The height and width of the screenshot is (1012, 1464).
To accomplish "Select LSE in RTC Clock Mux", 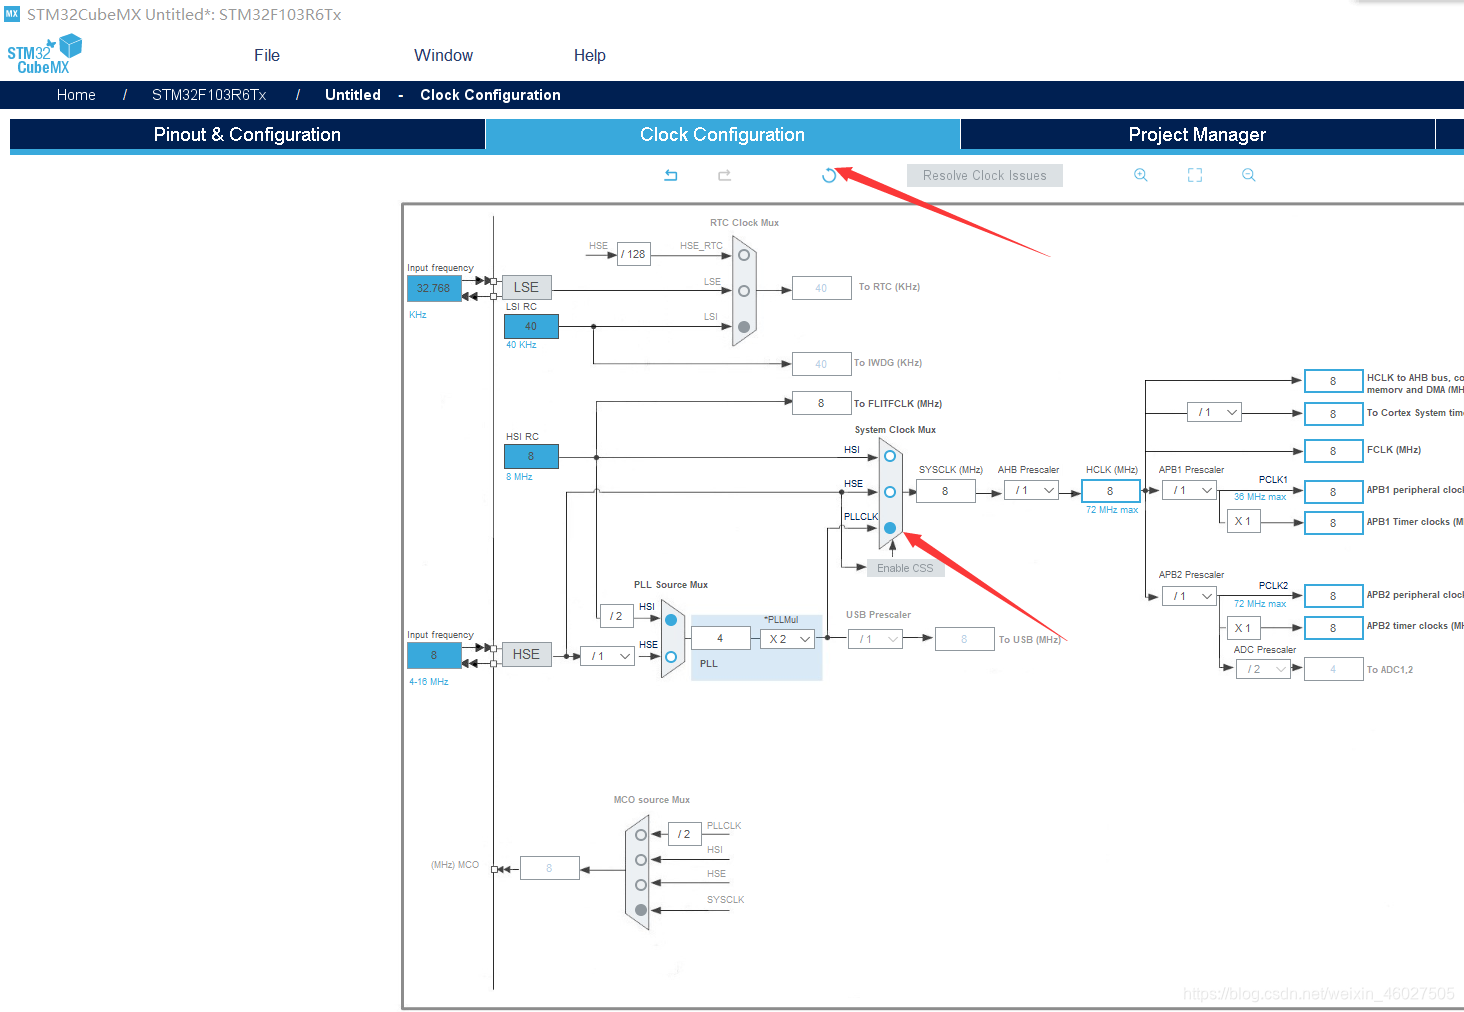I will click(x=744, y=291).
